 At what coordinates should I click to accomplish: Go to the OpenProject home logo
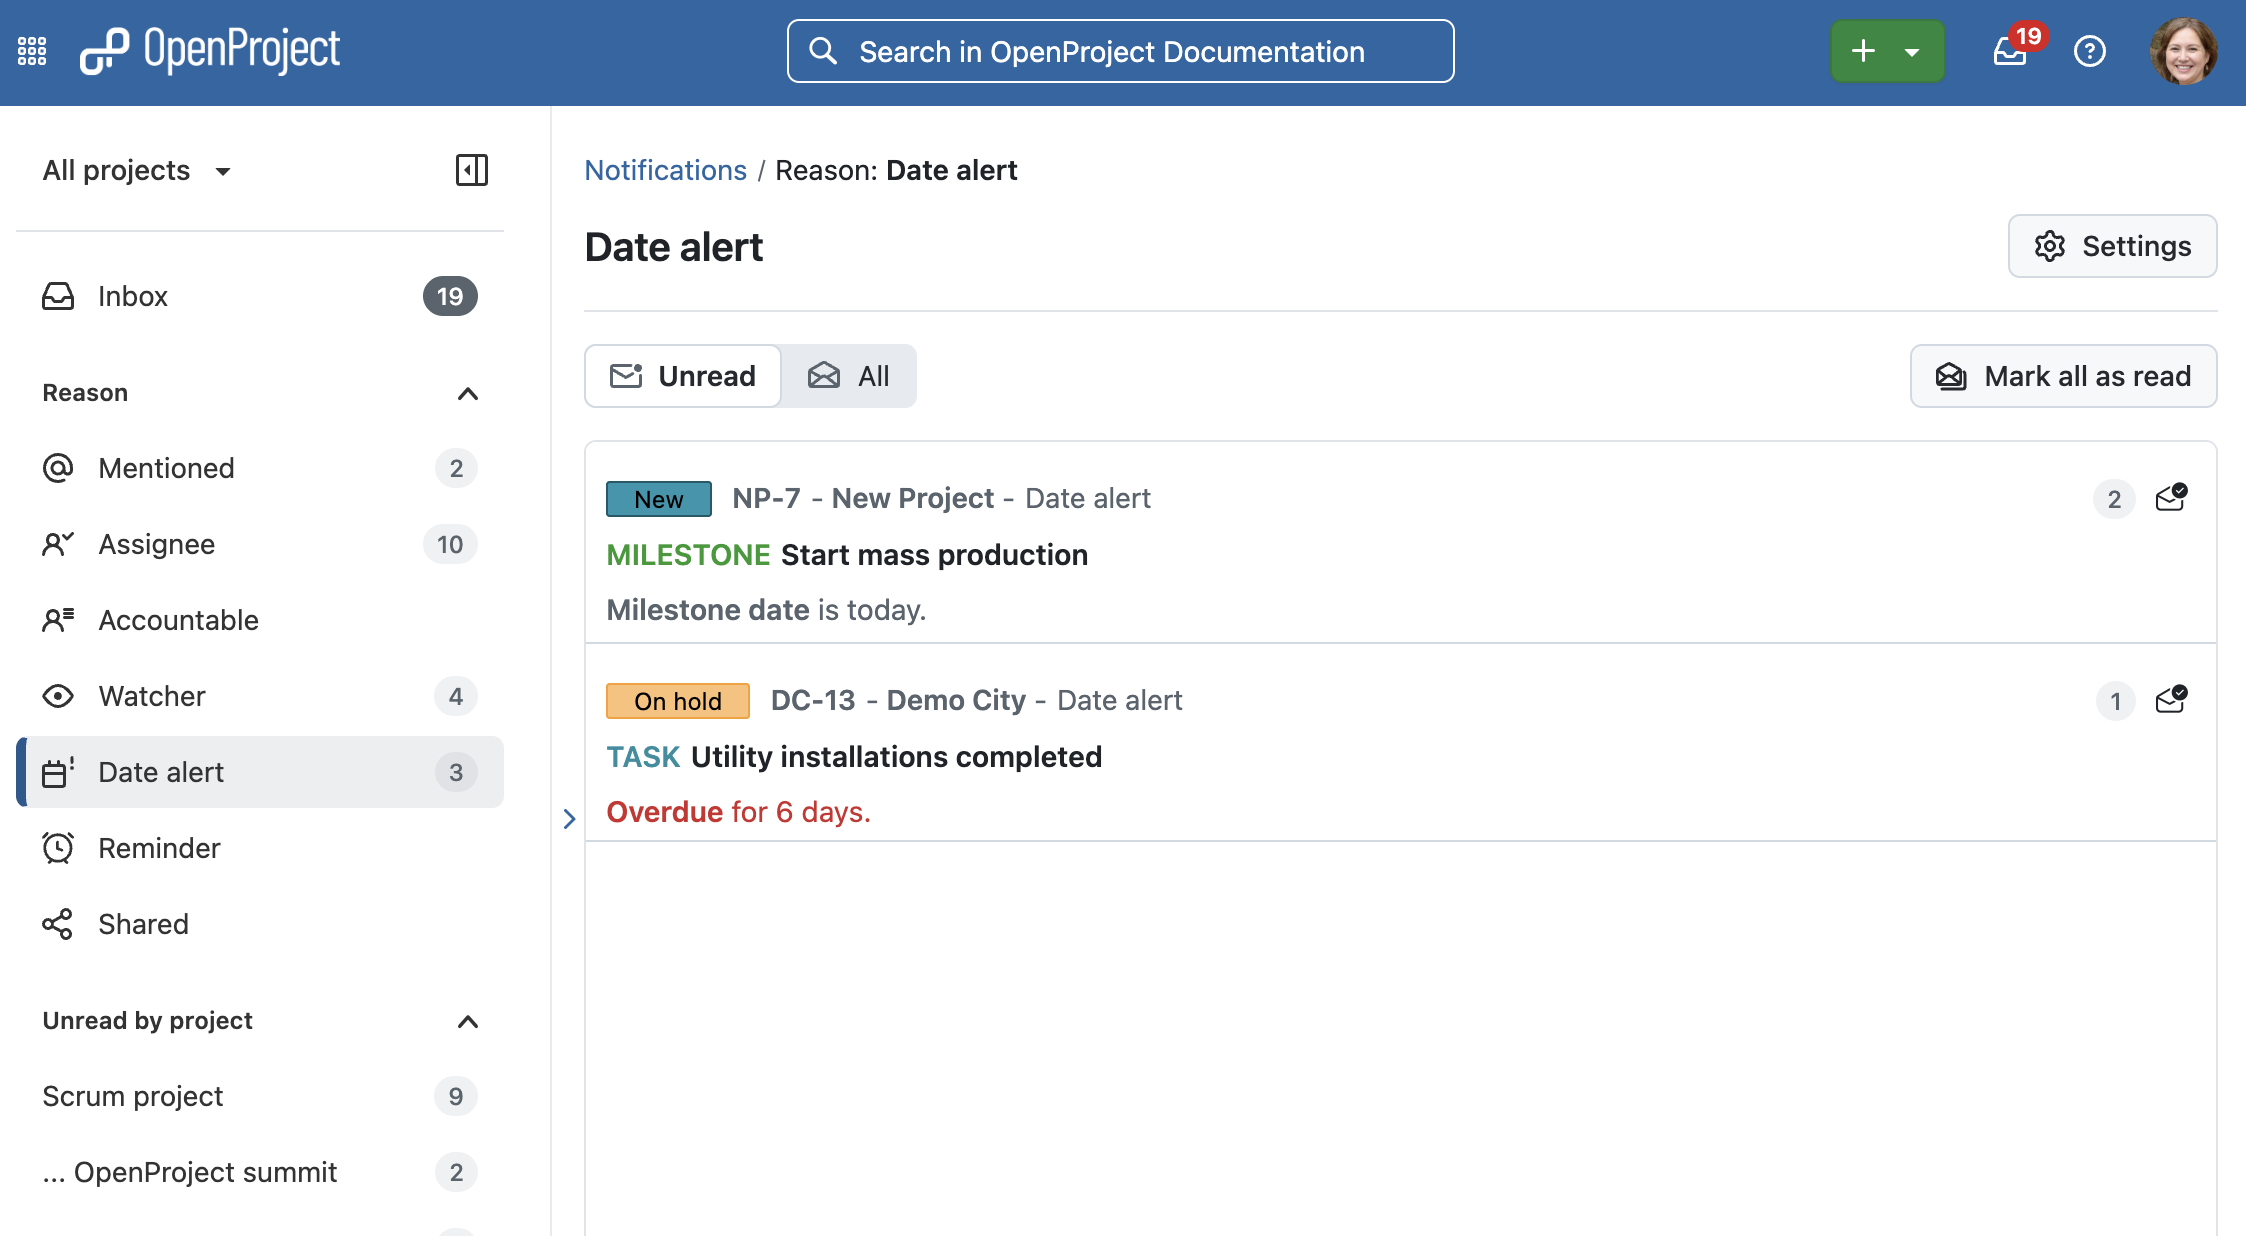[210, 51]
